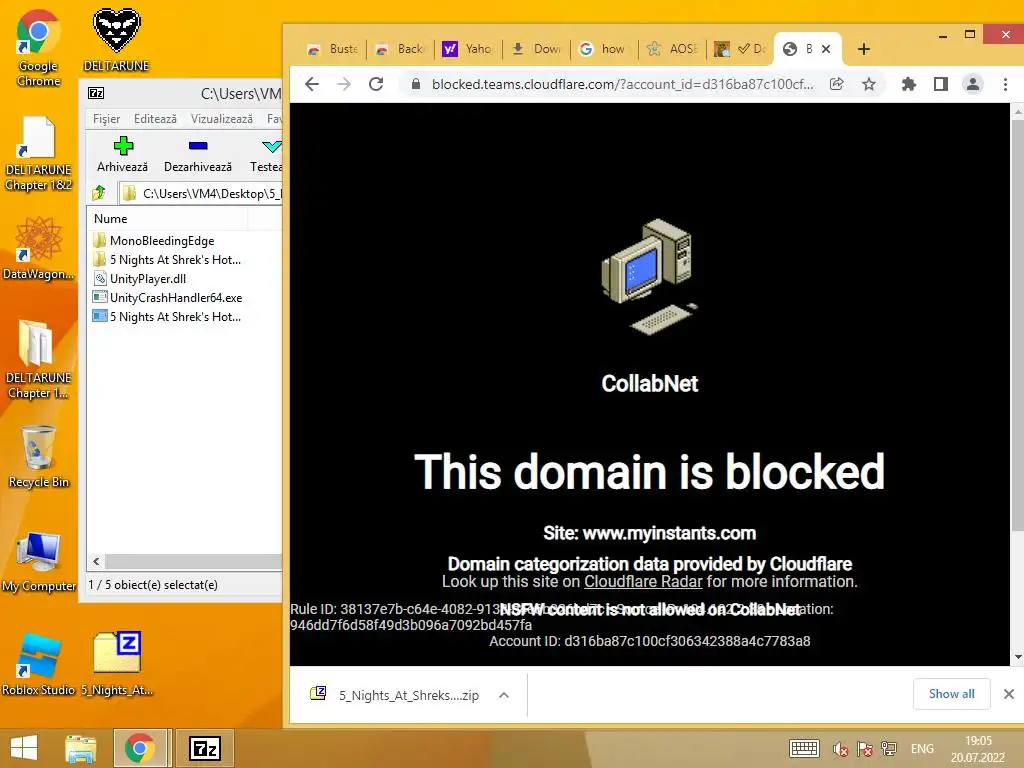Dismiss the Chrome downloads bar
The width and height of the screenshot is (1024, 768).
click(1009, 694)
